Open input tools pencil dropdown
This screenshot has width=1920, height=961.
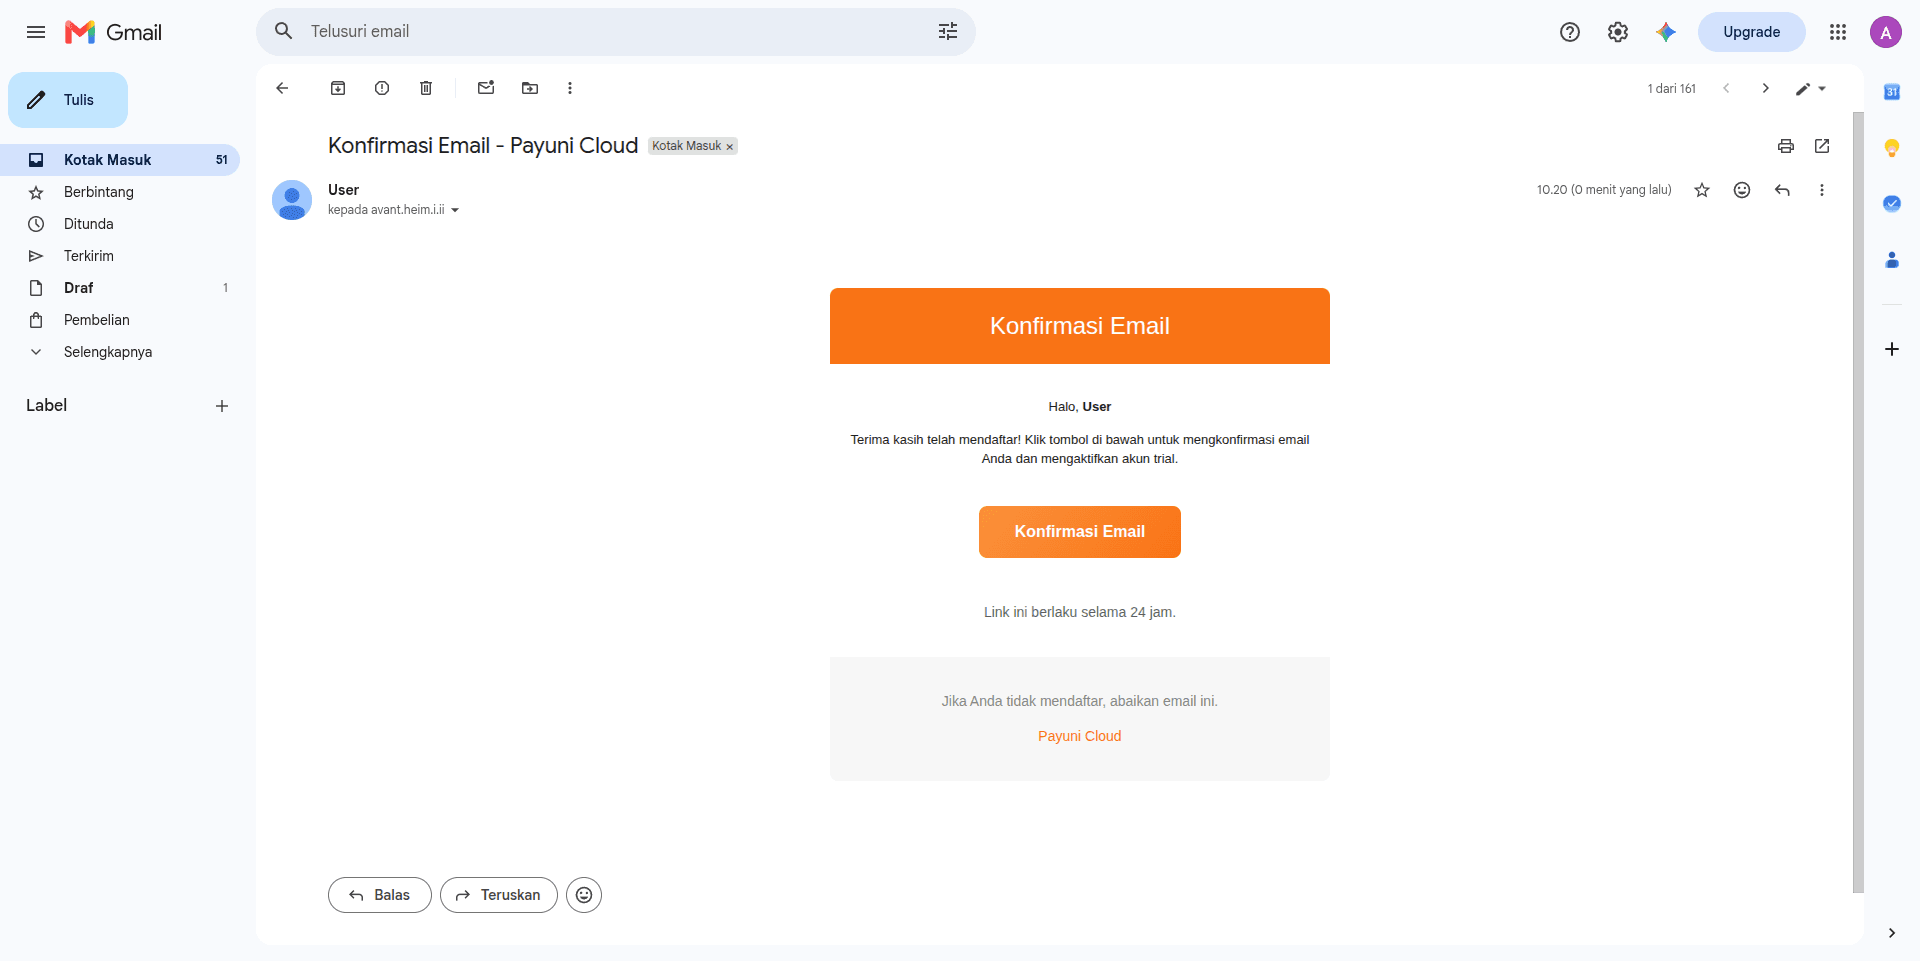pyautogui.click(x=1811, y=88)
